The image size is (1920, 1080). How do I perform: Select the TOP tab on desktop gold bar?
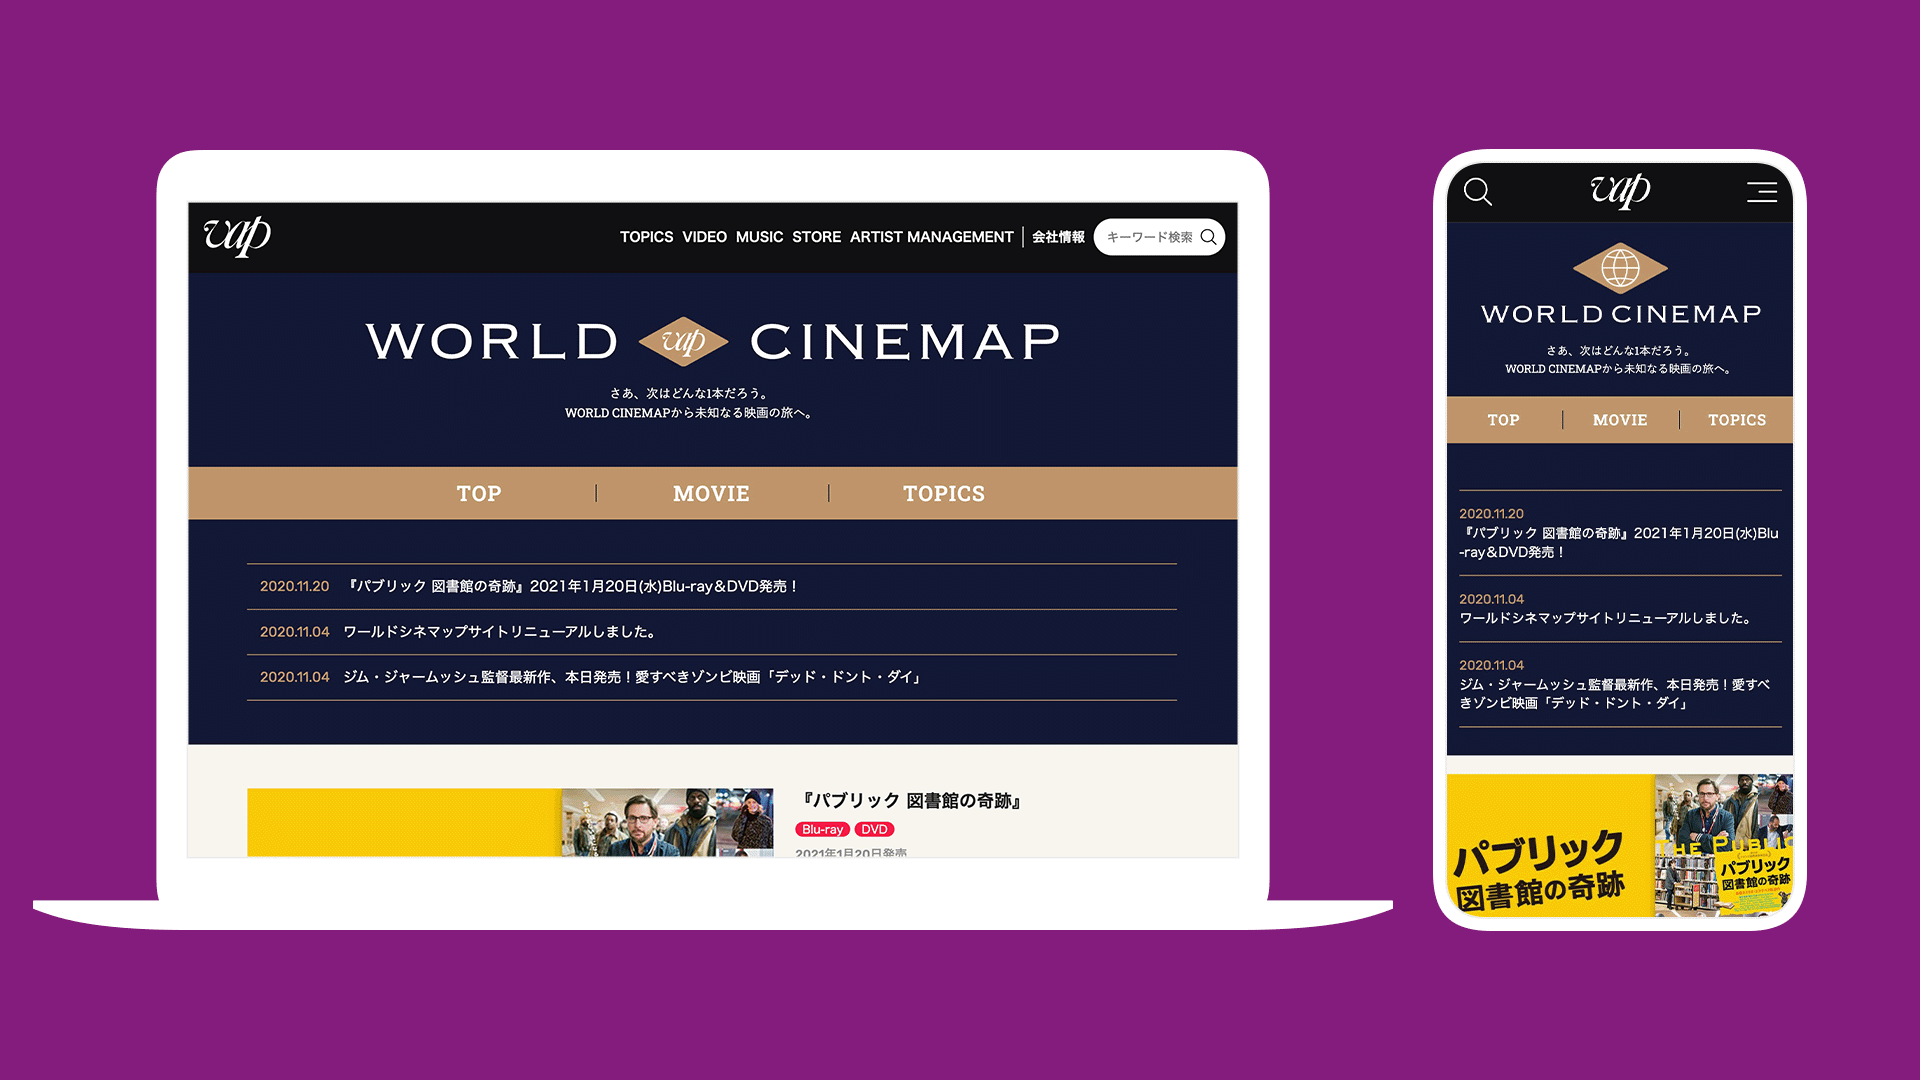[x=479, y=493]
